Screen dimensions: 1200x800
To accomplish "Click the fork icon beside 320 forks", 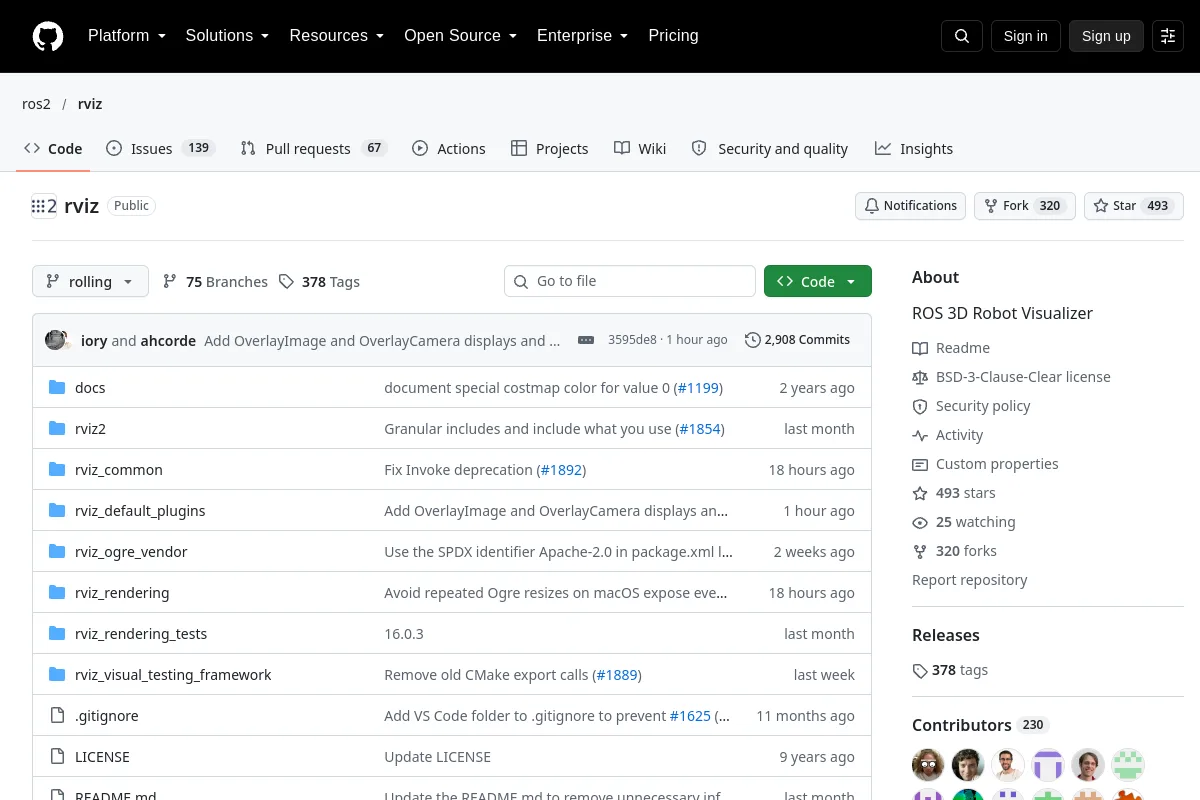I will pyautogui.click(x=920, y=551).
